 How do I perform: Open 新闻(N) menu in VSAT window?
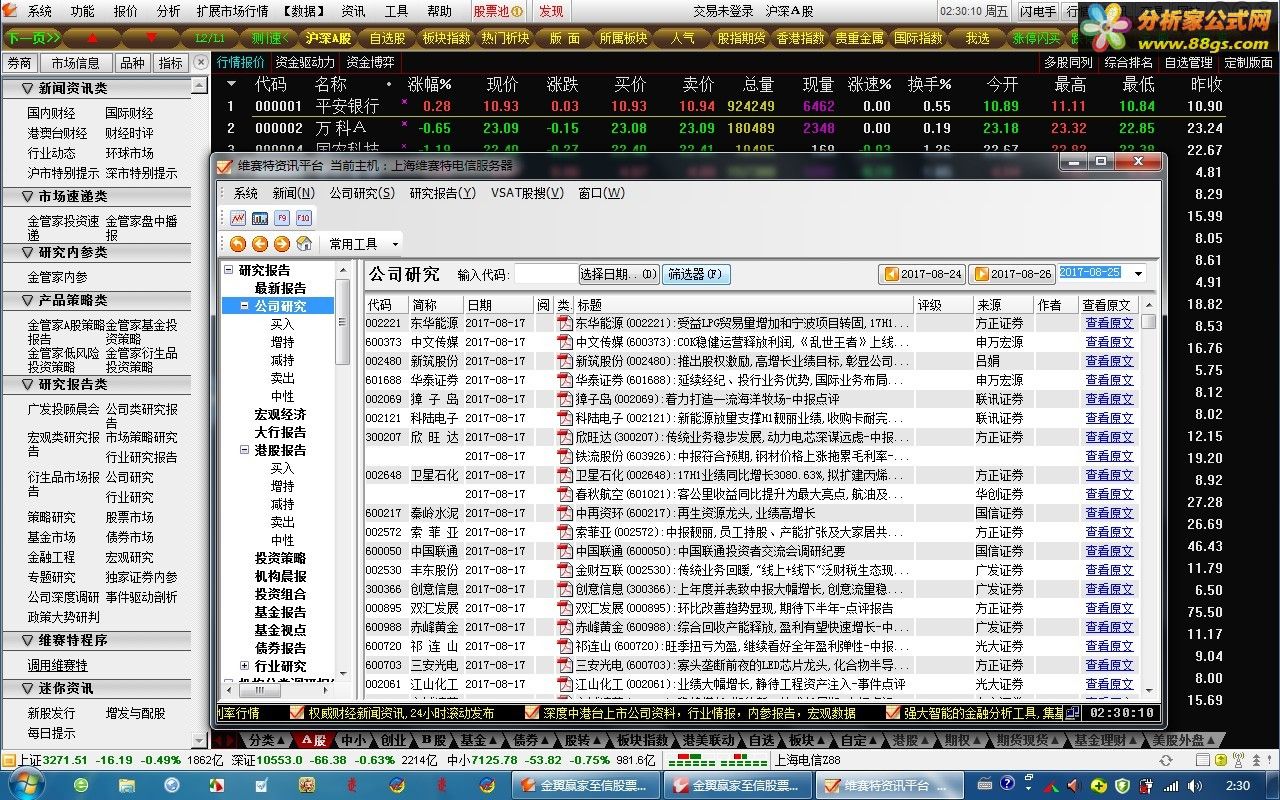click(x=293, y=193)
